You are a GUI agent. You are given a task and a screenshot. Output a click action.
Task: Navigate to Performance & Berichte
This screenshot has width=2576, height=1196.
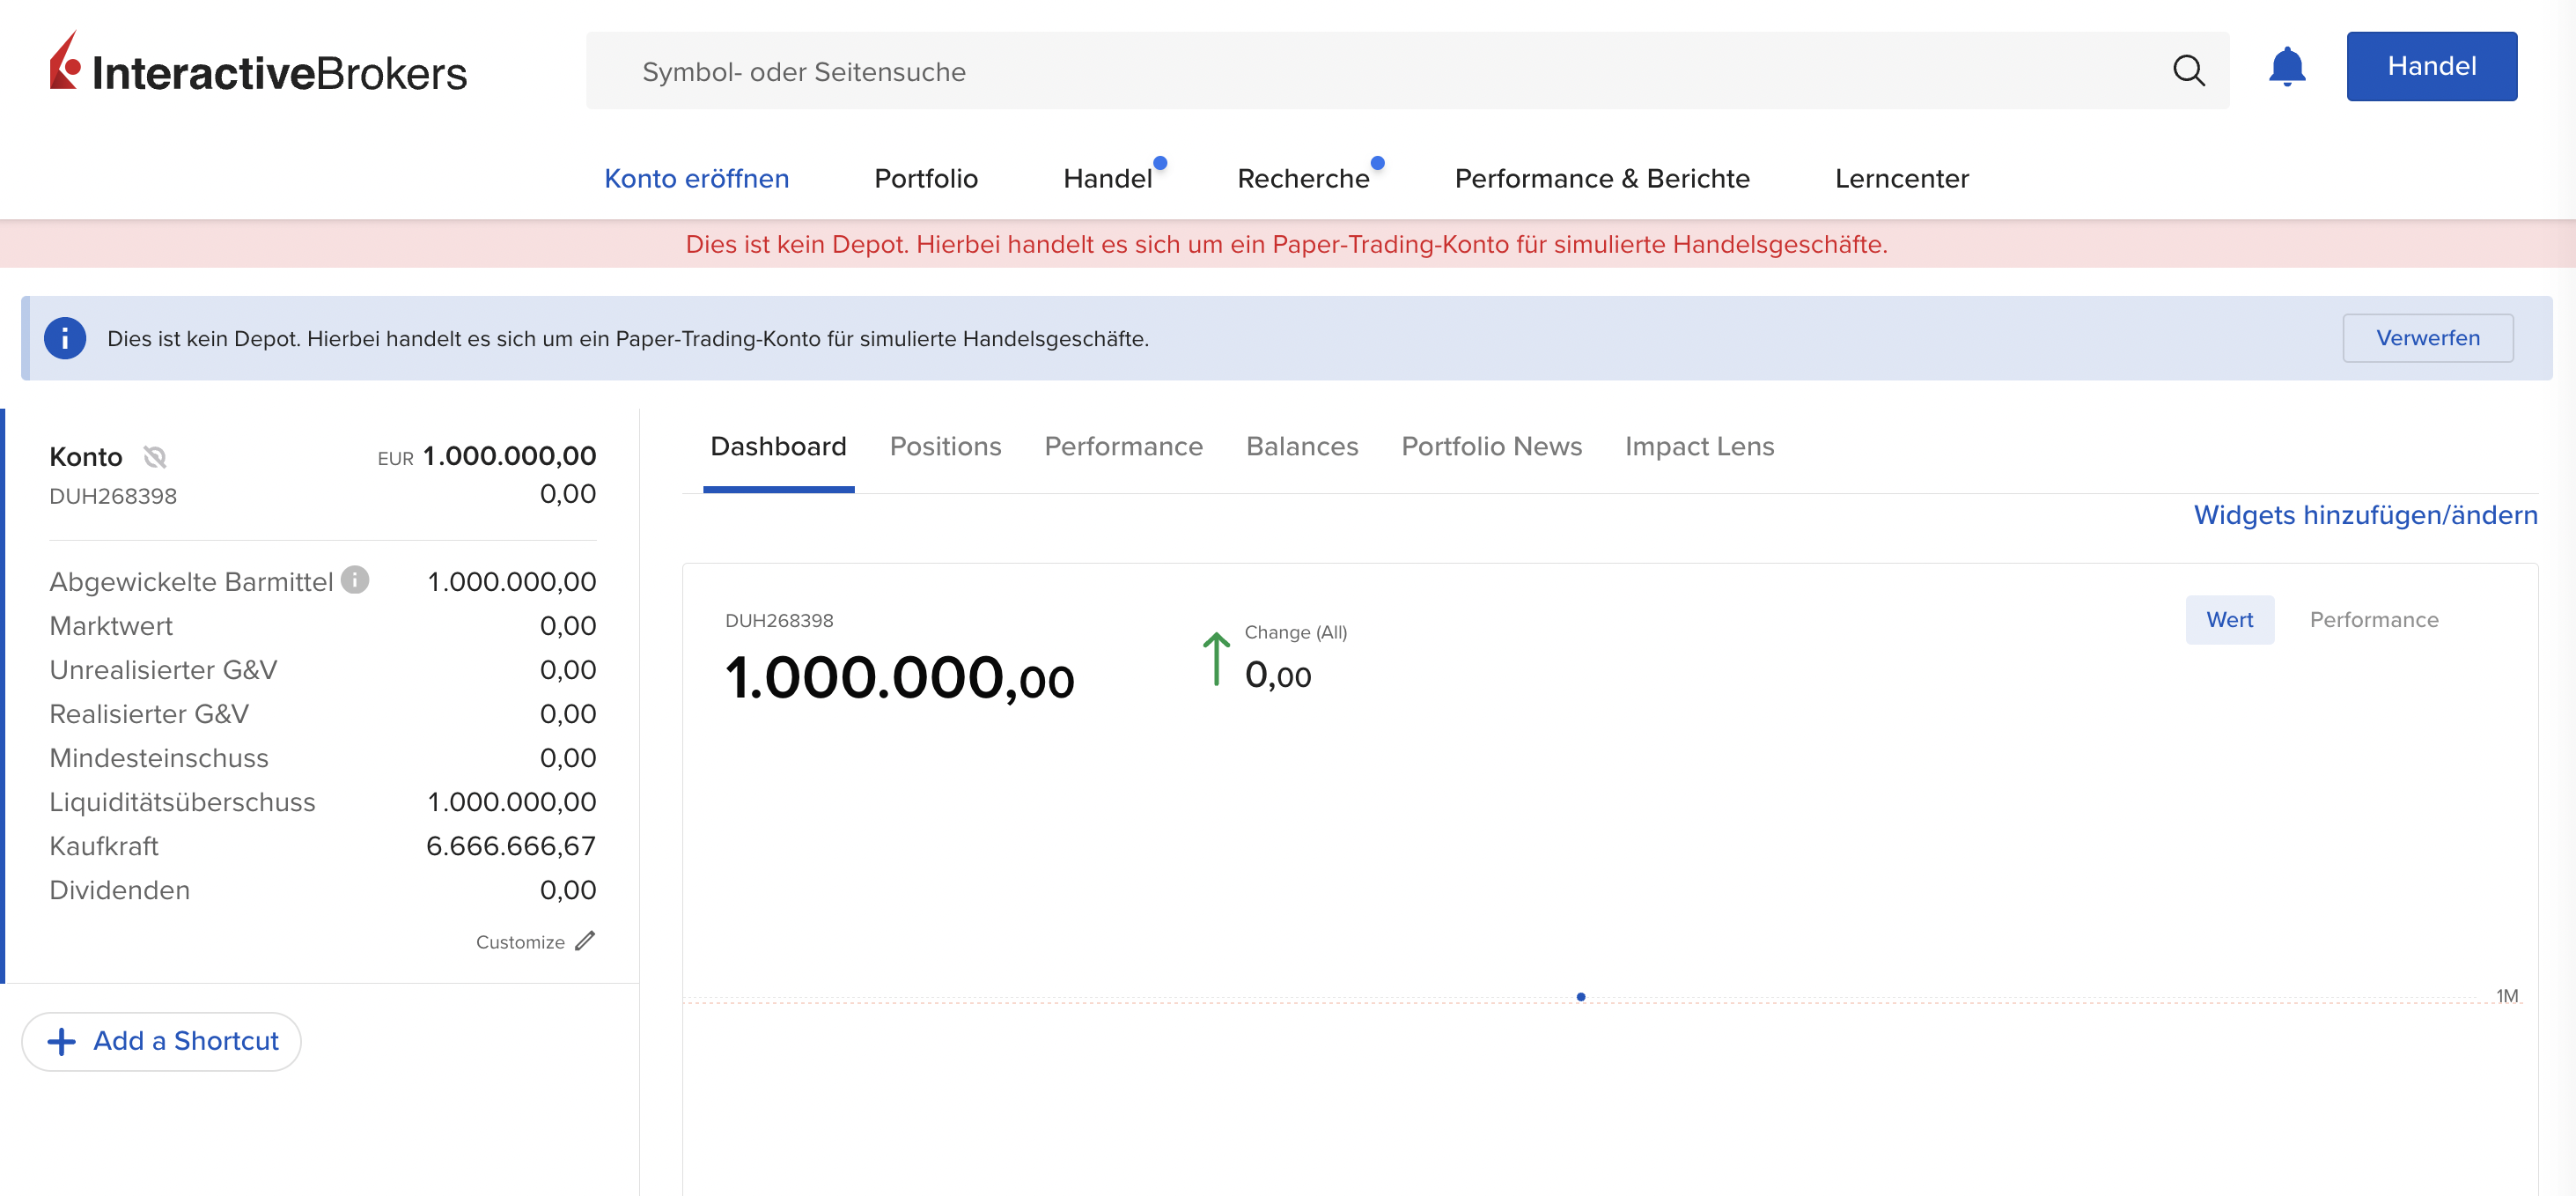pyautogui.click(x=1602, y=178)
